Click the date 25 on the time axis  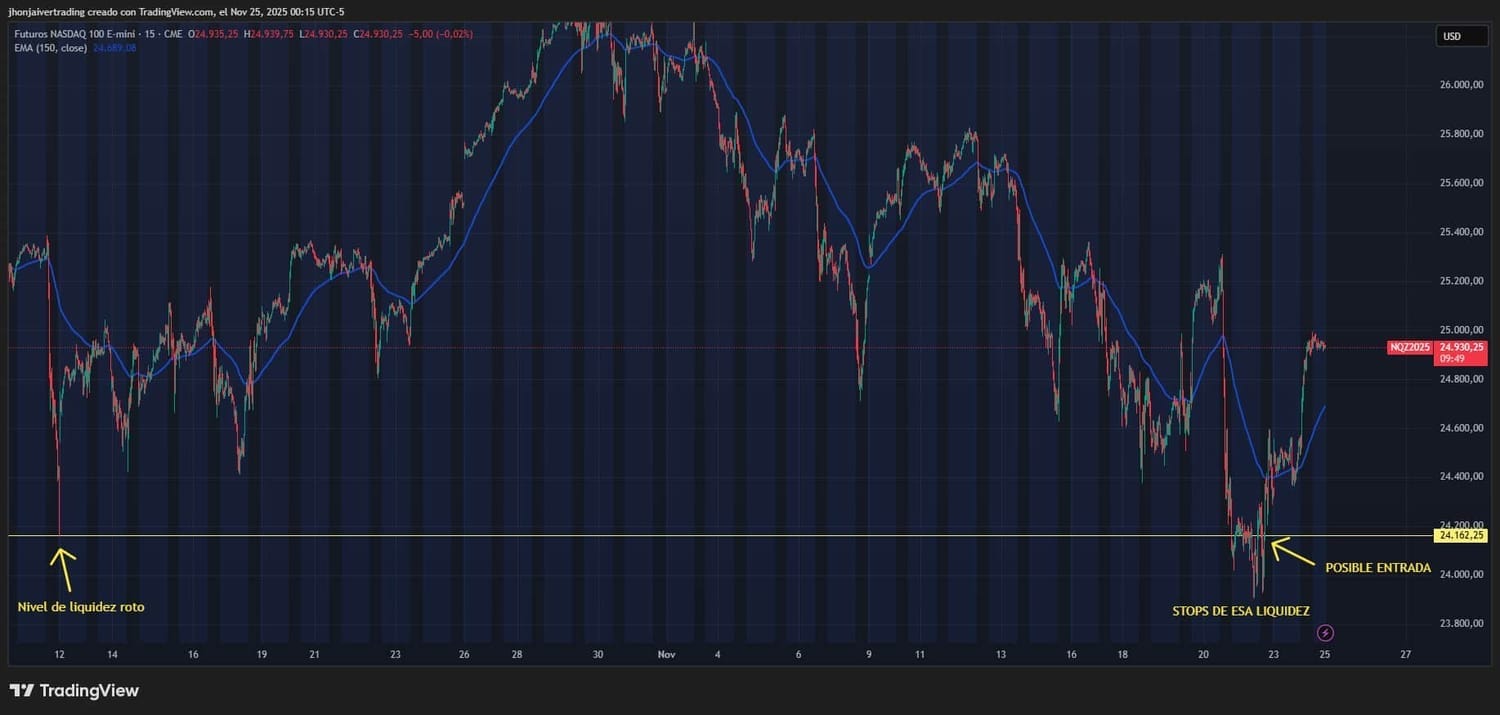point(1324,655)
